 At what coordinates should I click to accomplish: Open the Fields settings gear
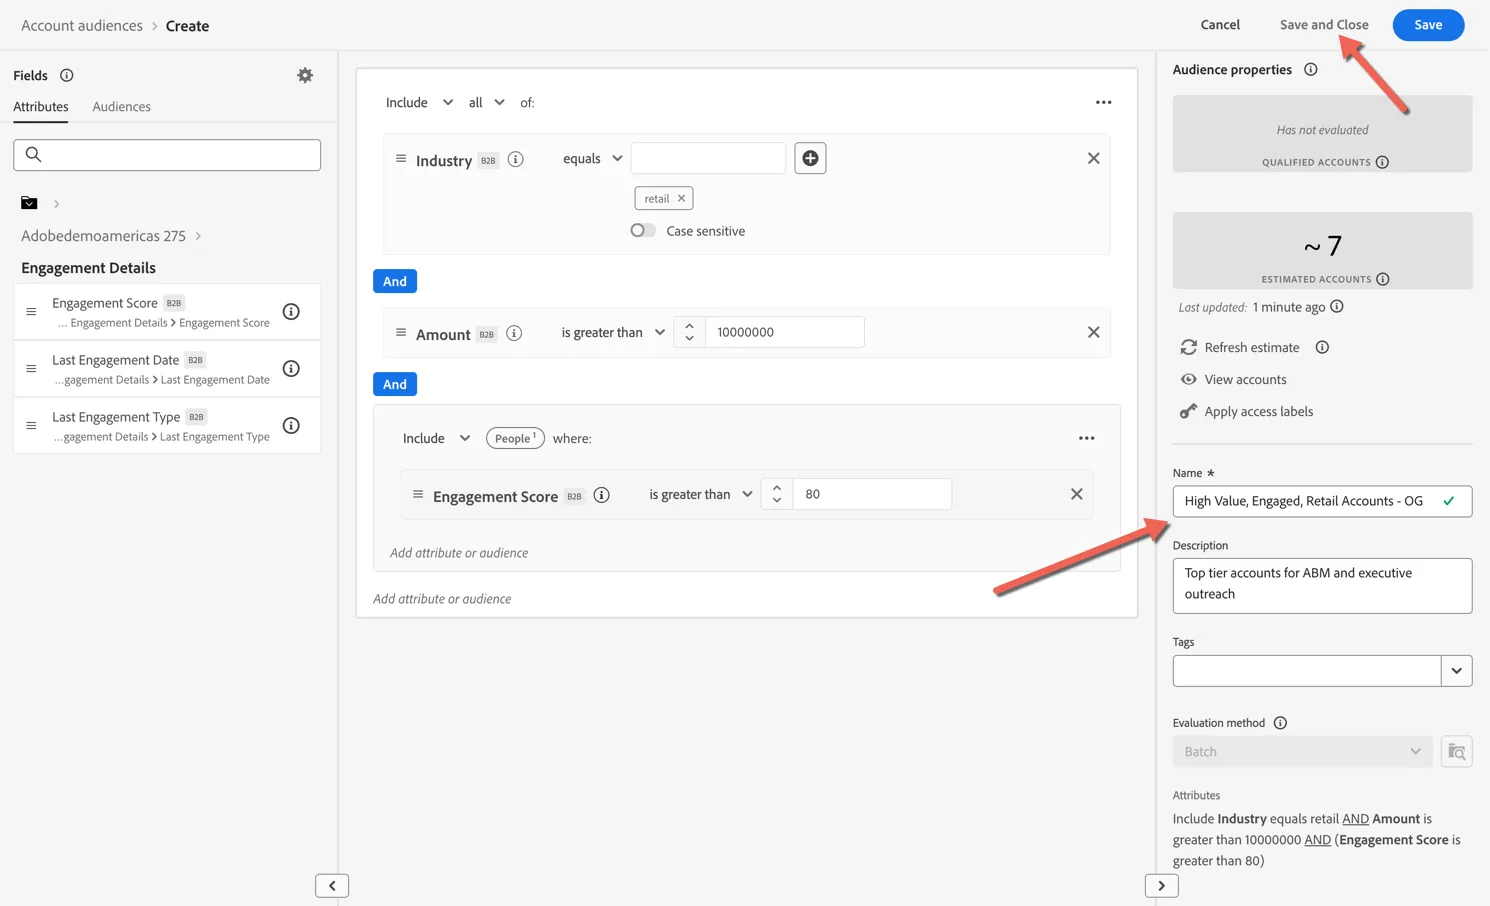[305, 75]
